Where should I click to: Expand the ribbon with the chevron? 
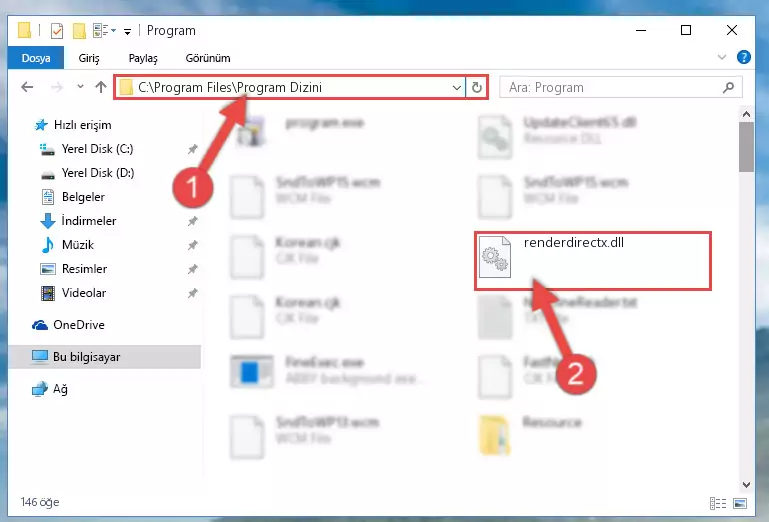tap(721, 57)
